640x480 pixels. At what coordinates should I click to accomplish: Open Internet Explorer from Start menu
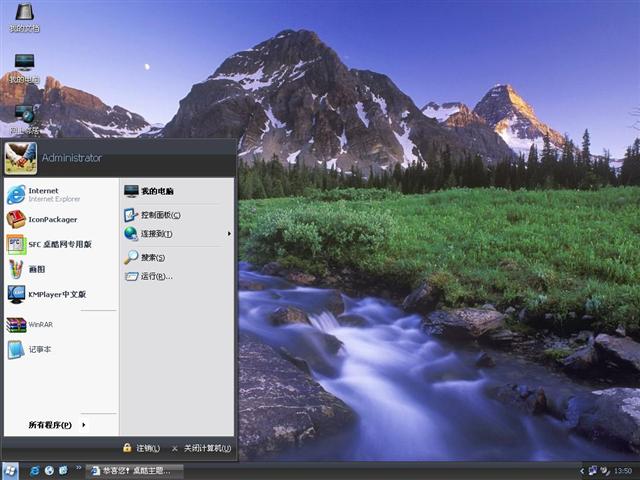[45, 194]
